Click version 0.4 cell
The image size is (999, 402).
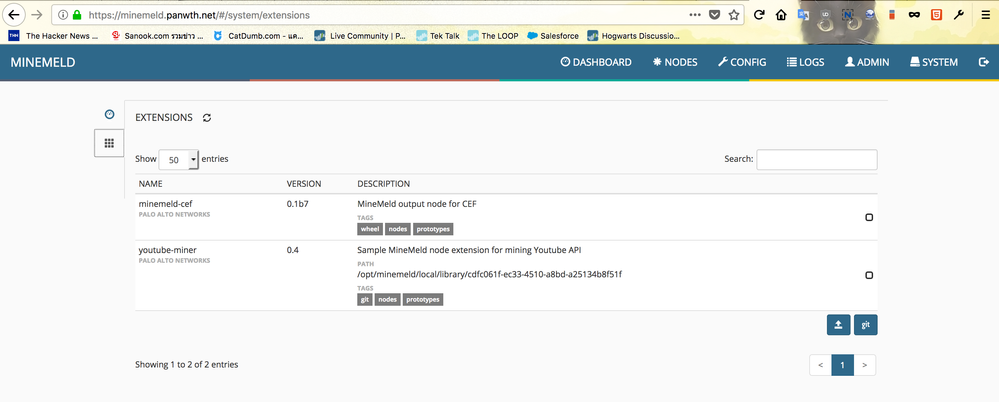[x=292, y=250]
